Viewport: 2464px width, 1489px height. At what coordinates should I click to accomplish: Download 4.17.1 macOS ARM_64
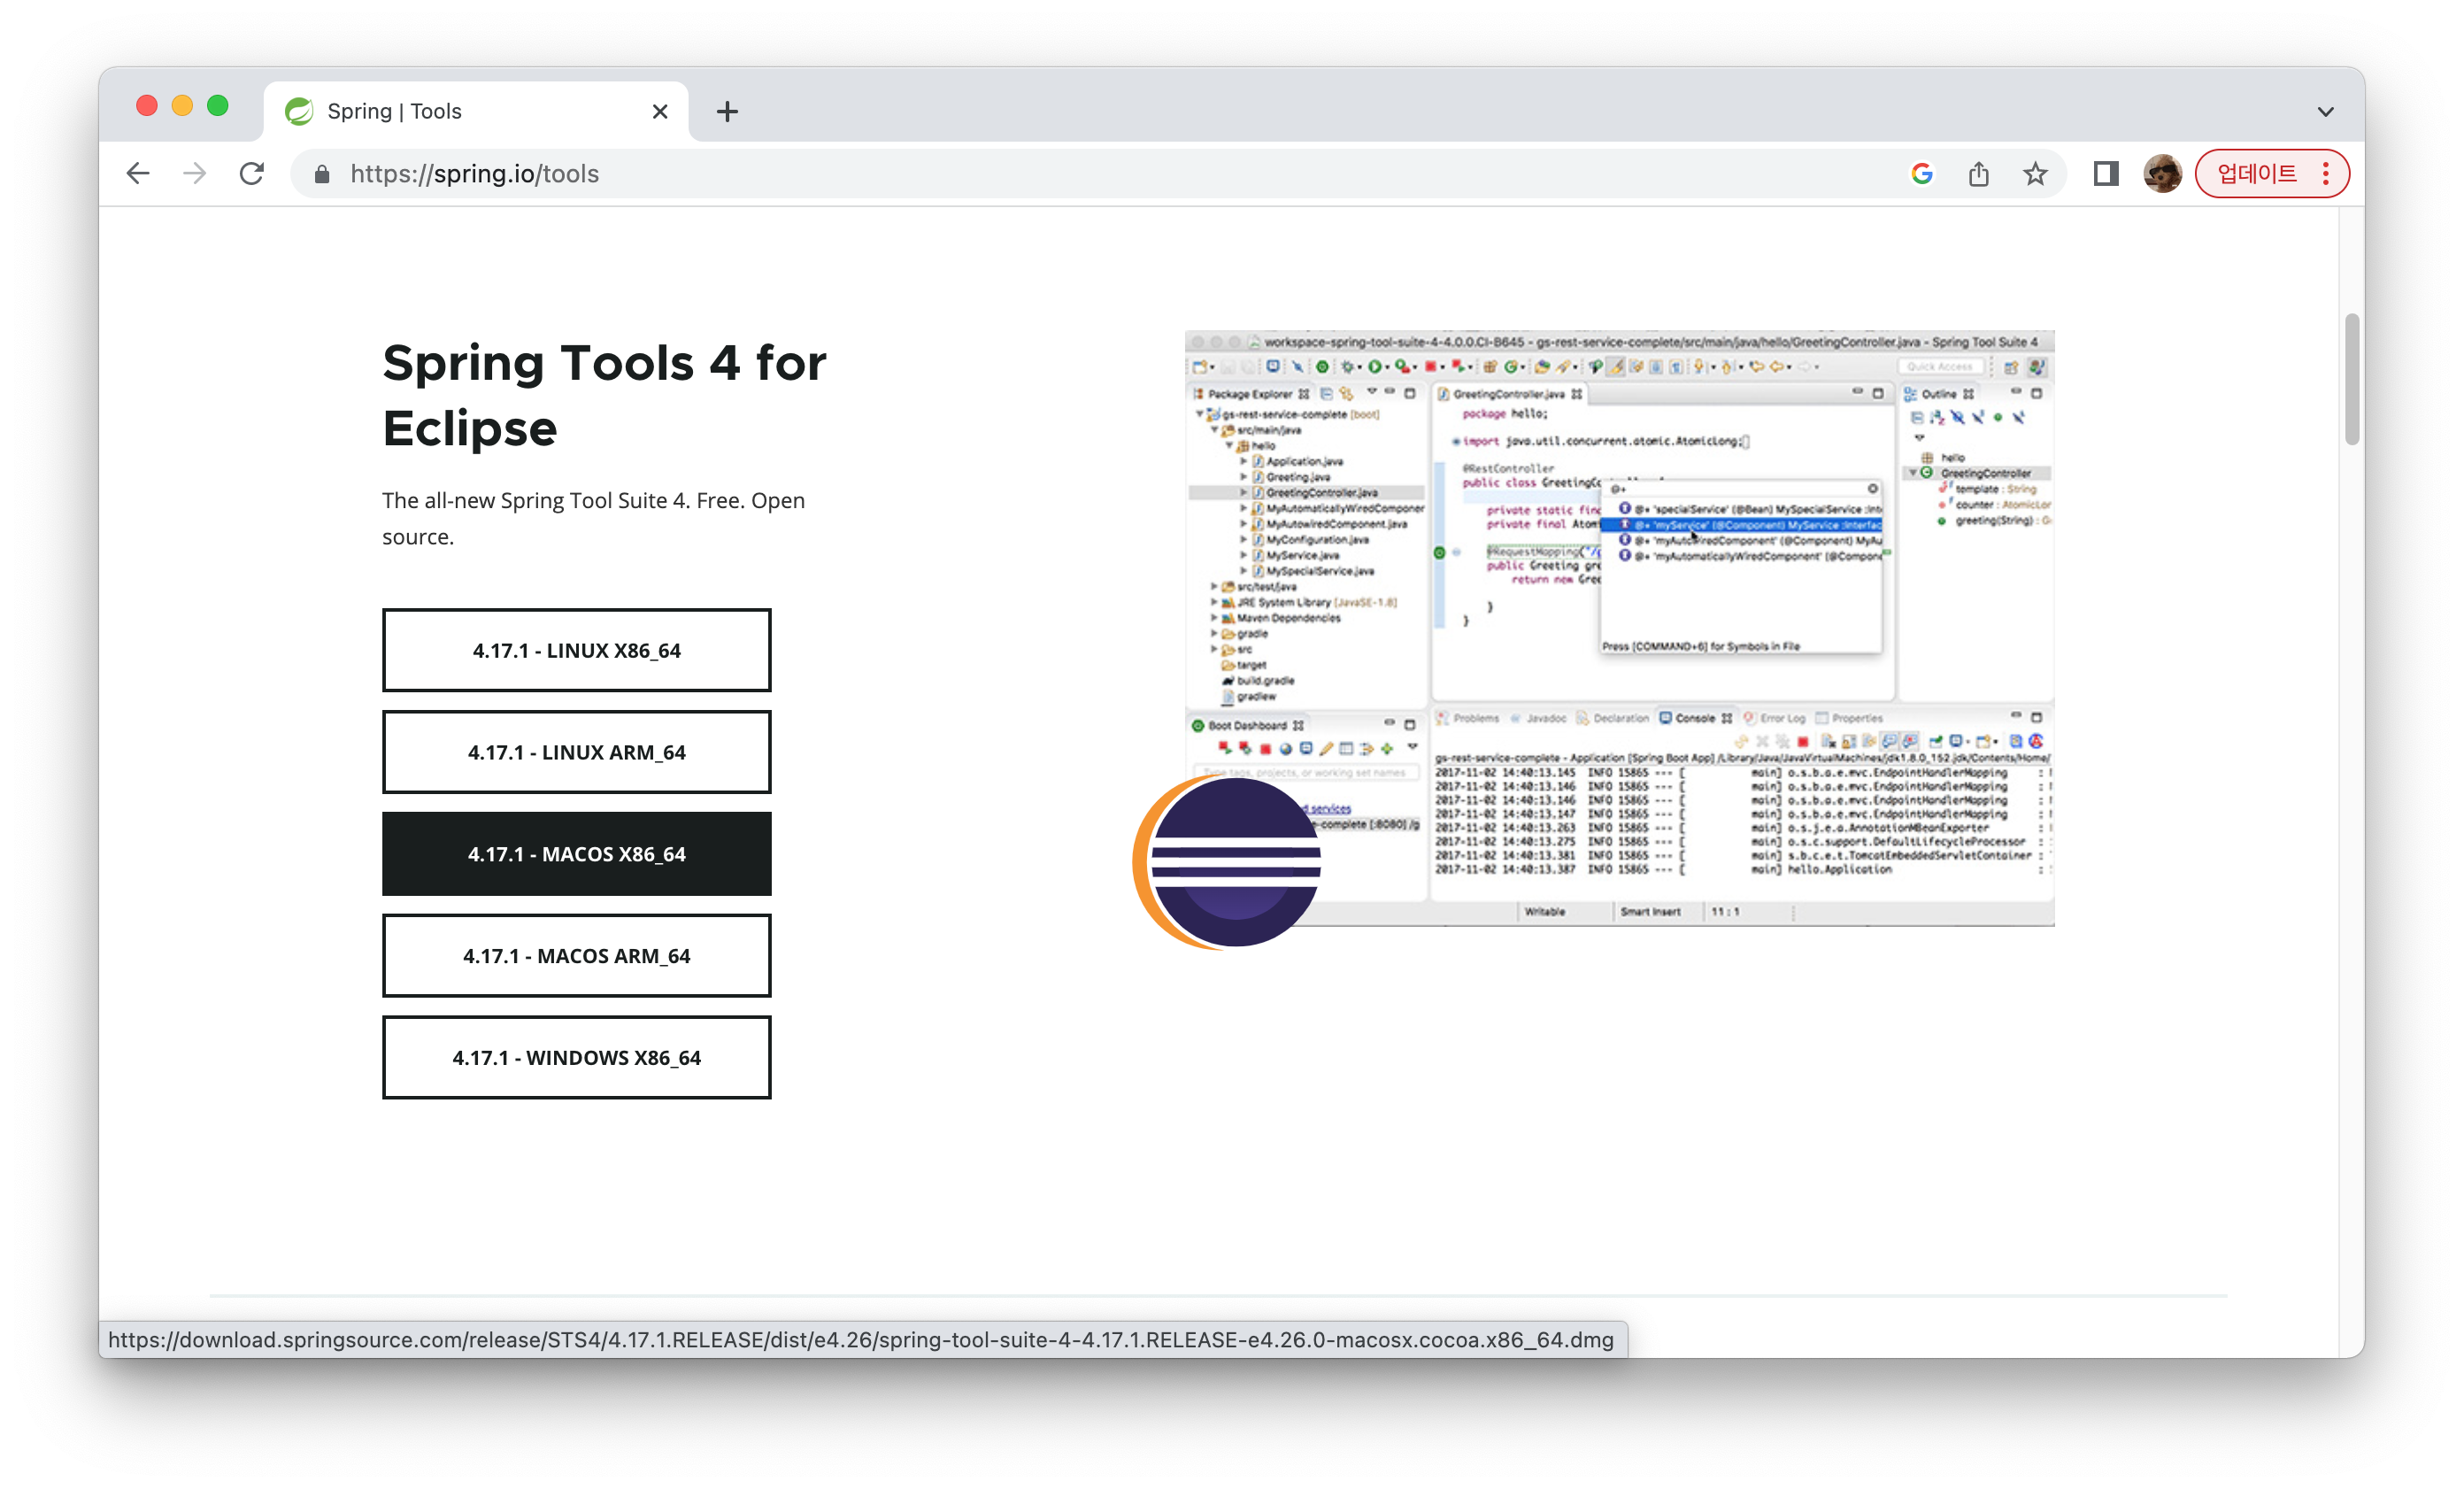pyautogui.click(x=576, y=955)
